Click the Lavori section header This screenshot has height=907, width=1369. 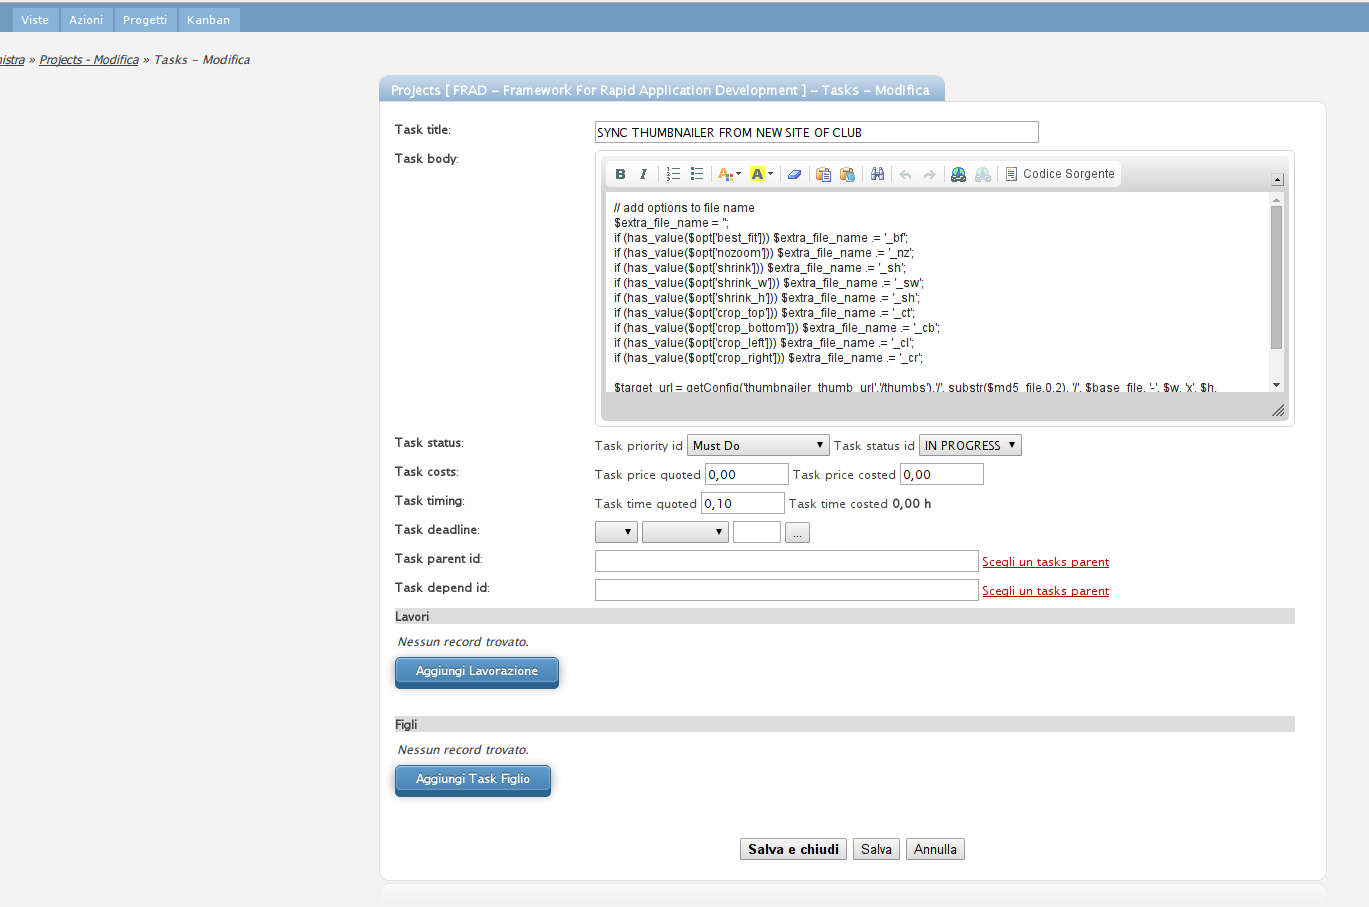845,616
